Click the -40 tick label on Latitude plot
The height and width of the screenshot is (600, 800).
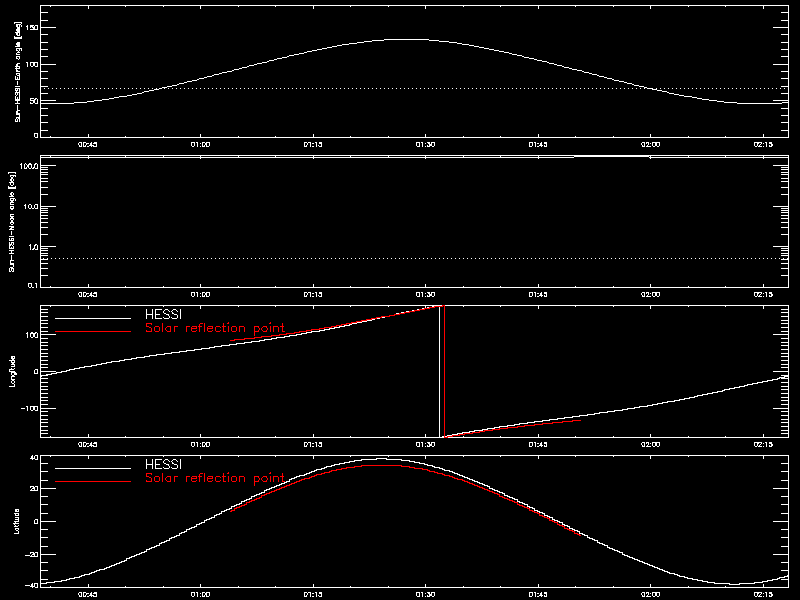(32, 585)
